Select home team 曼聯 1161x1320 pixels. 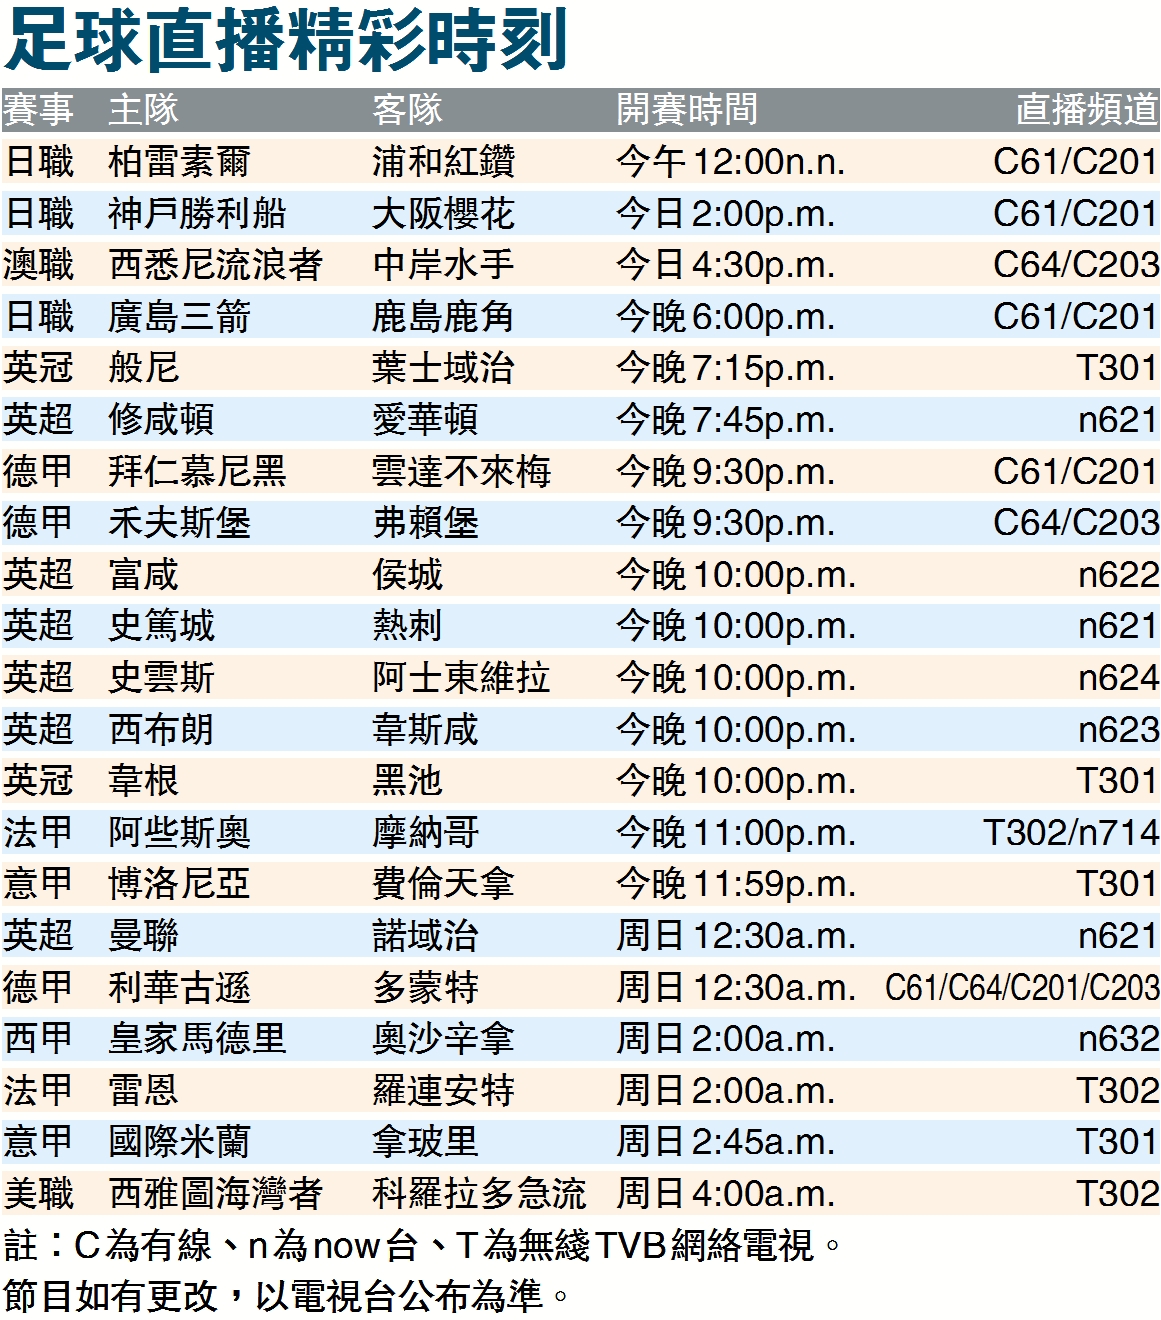pos(143,936)
